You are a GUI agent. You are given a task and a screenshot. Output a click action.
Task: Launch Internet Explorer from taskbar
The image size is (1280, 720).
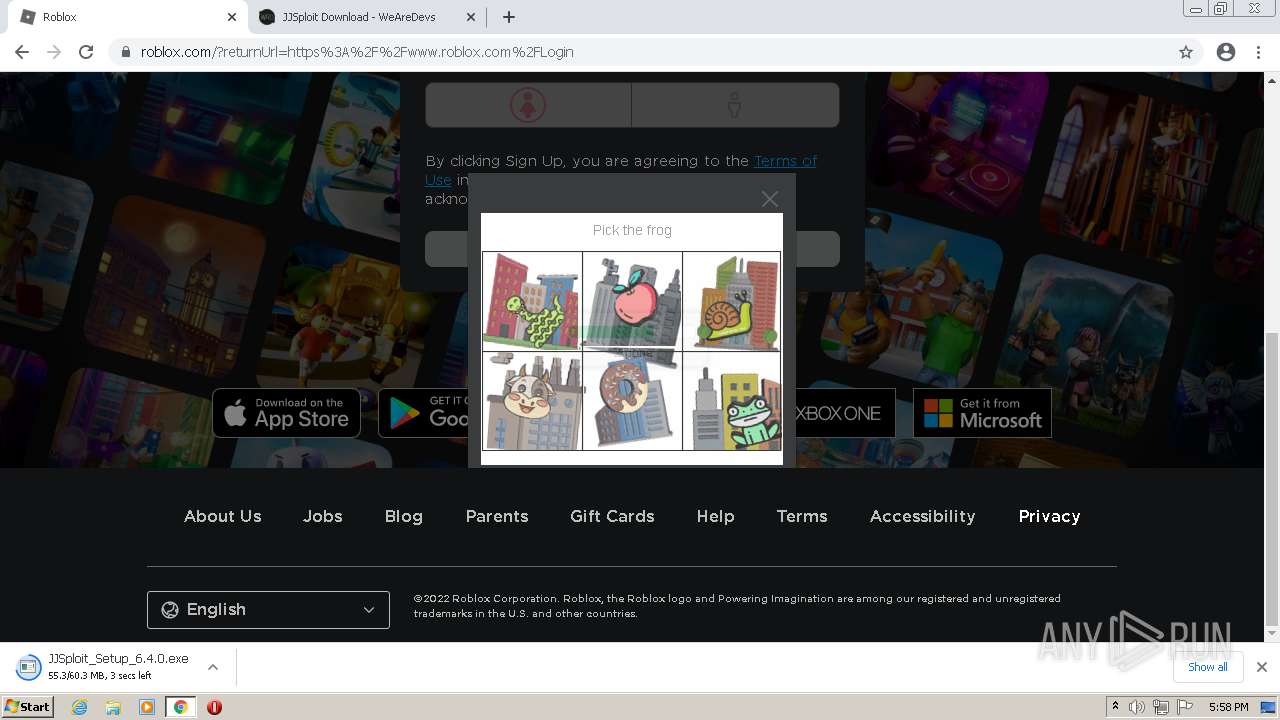pos(80,707)
